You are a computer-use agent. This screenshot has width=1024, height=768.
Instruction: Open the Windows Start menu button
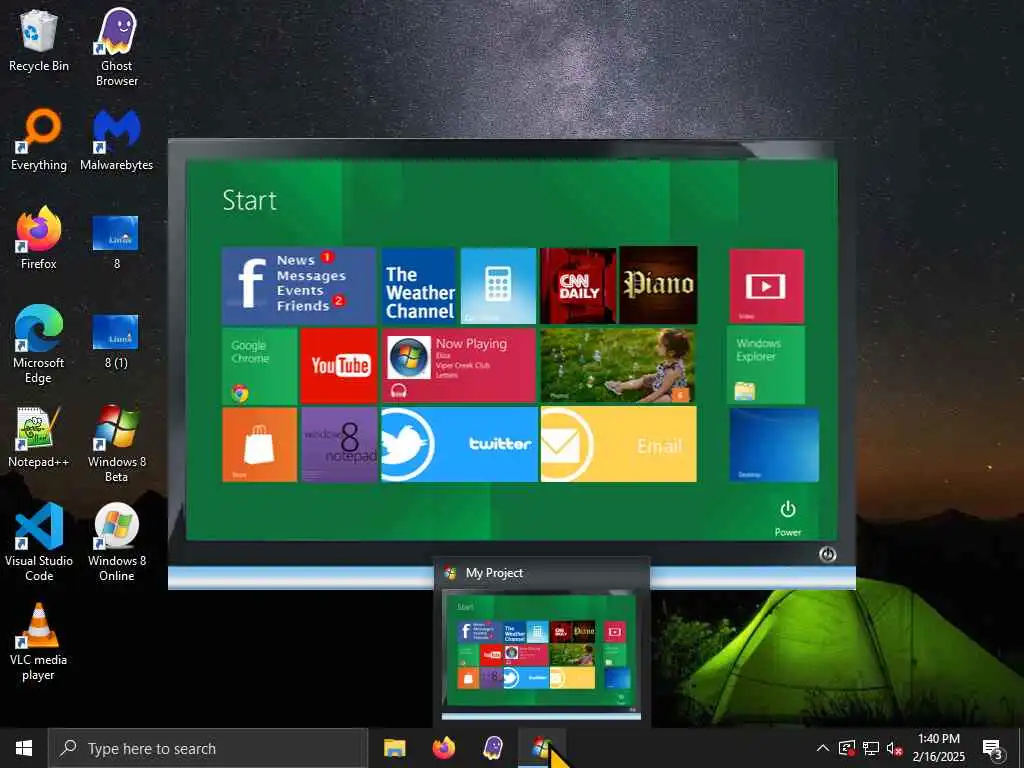tap(24, 748)
